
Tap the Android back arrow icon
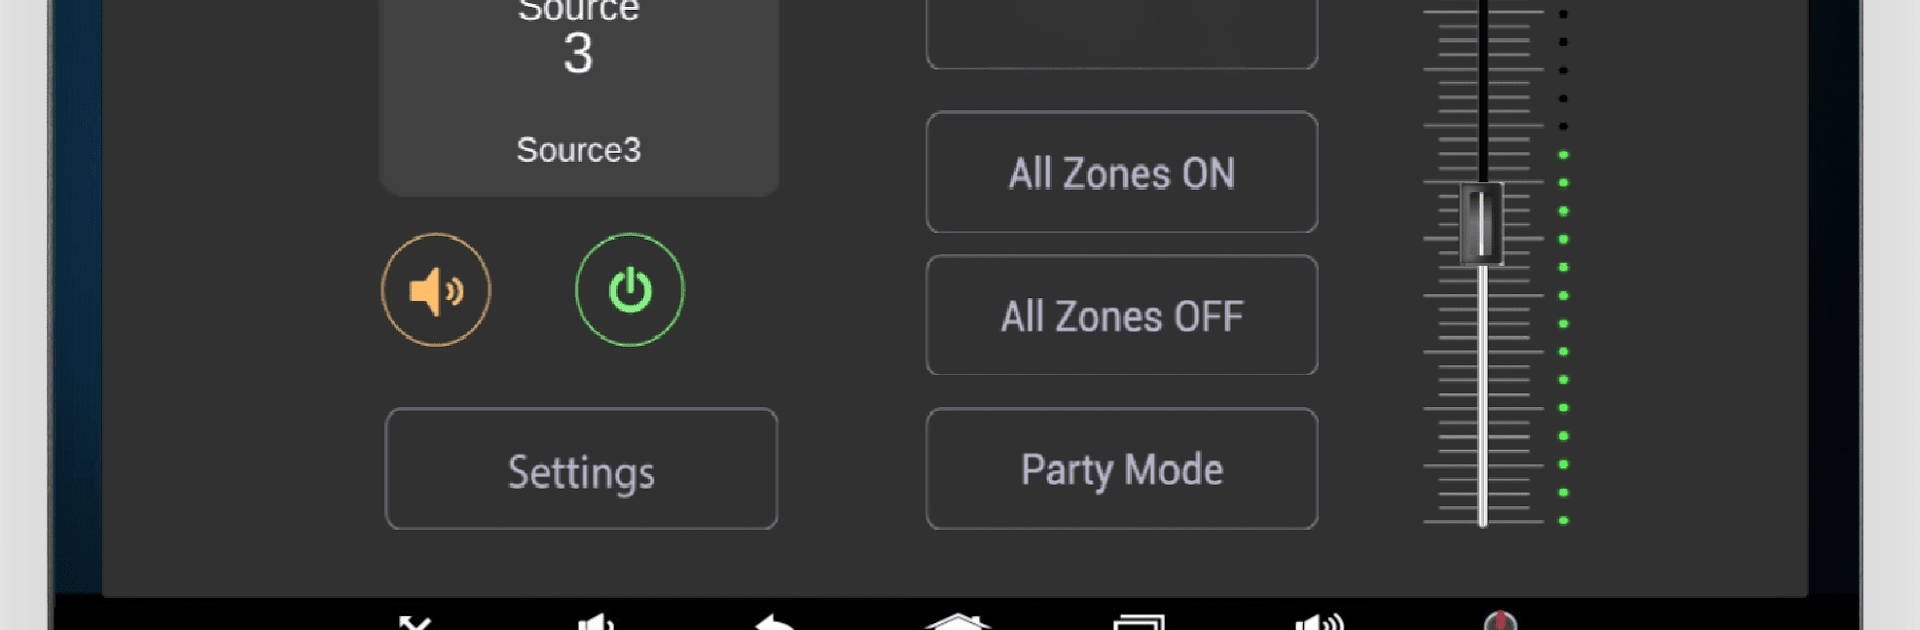coord(775,622)
